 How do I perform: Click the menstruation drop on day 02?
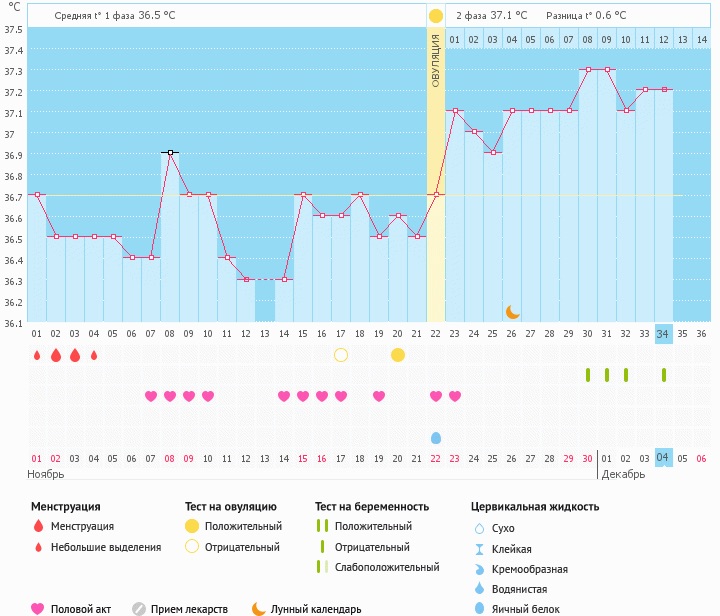[56, 355]
